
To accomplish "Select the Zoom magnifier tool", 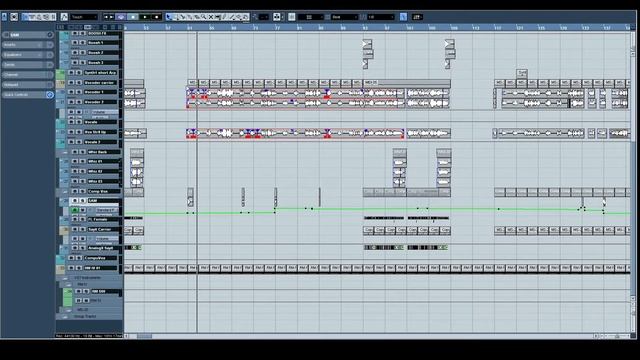I will 204,17.
